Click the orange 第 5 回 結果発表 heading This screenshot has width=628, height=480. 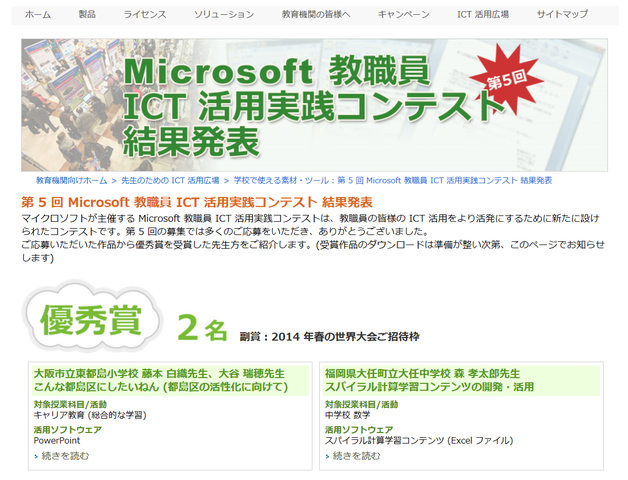coord(197,202)
